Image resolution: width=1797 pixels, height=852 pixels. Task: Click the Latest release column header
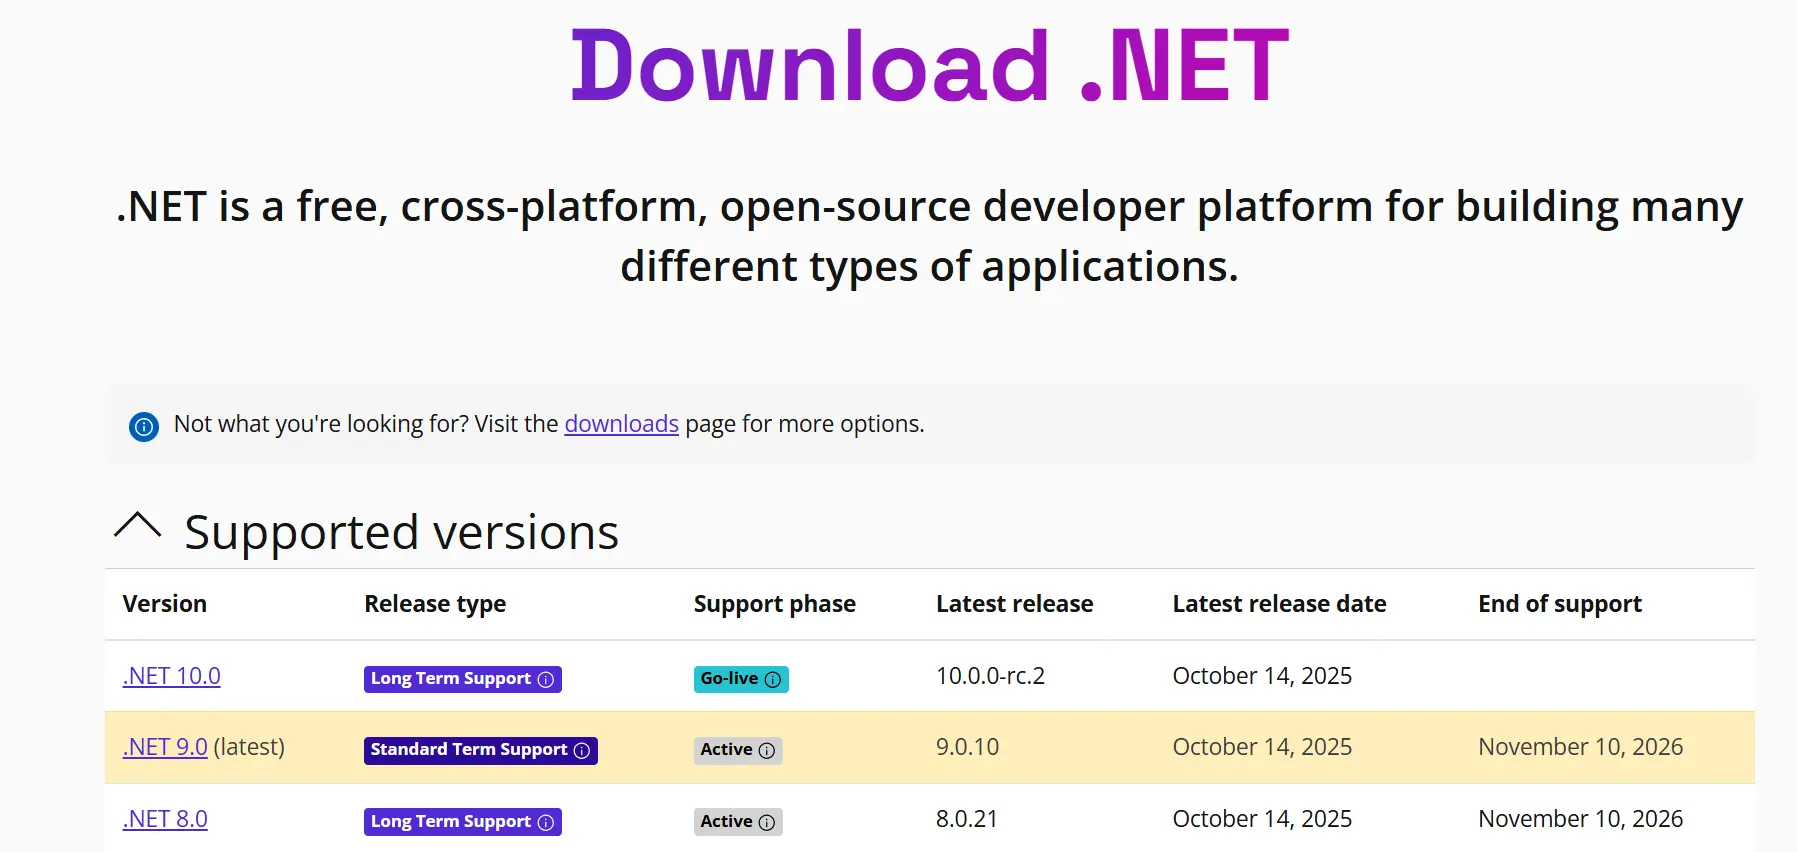(1015, 604)
